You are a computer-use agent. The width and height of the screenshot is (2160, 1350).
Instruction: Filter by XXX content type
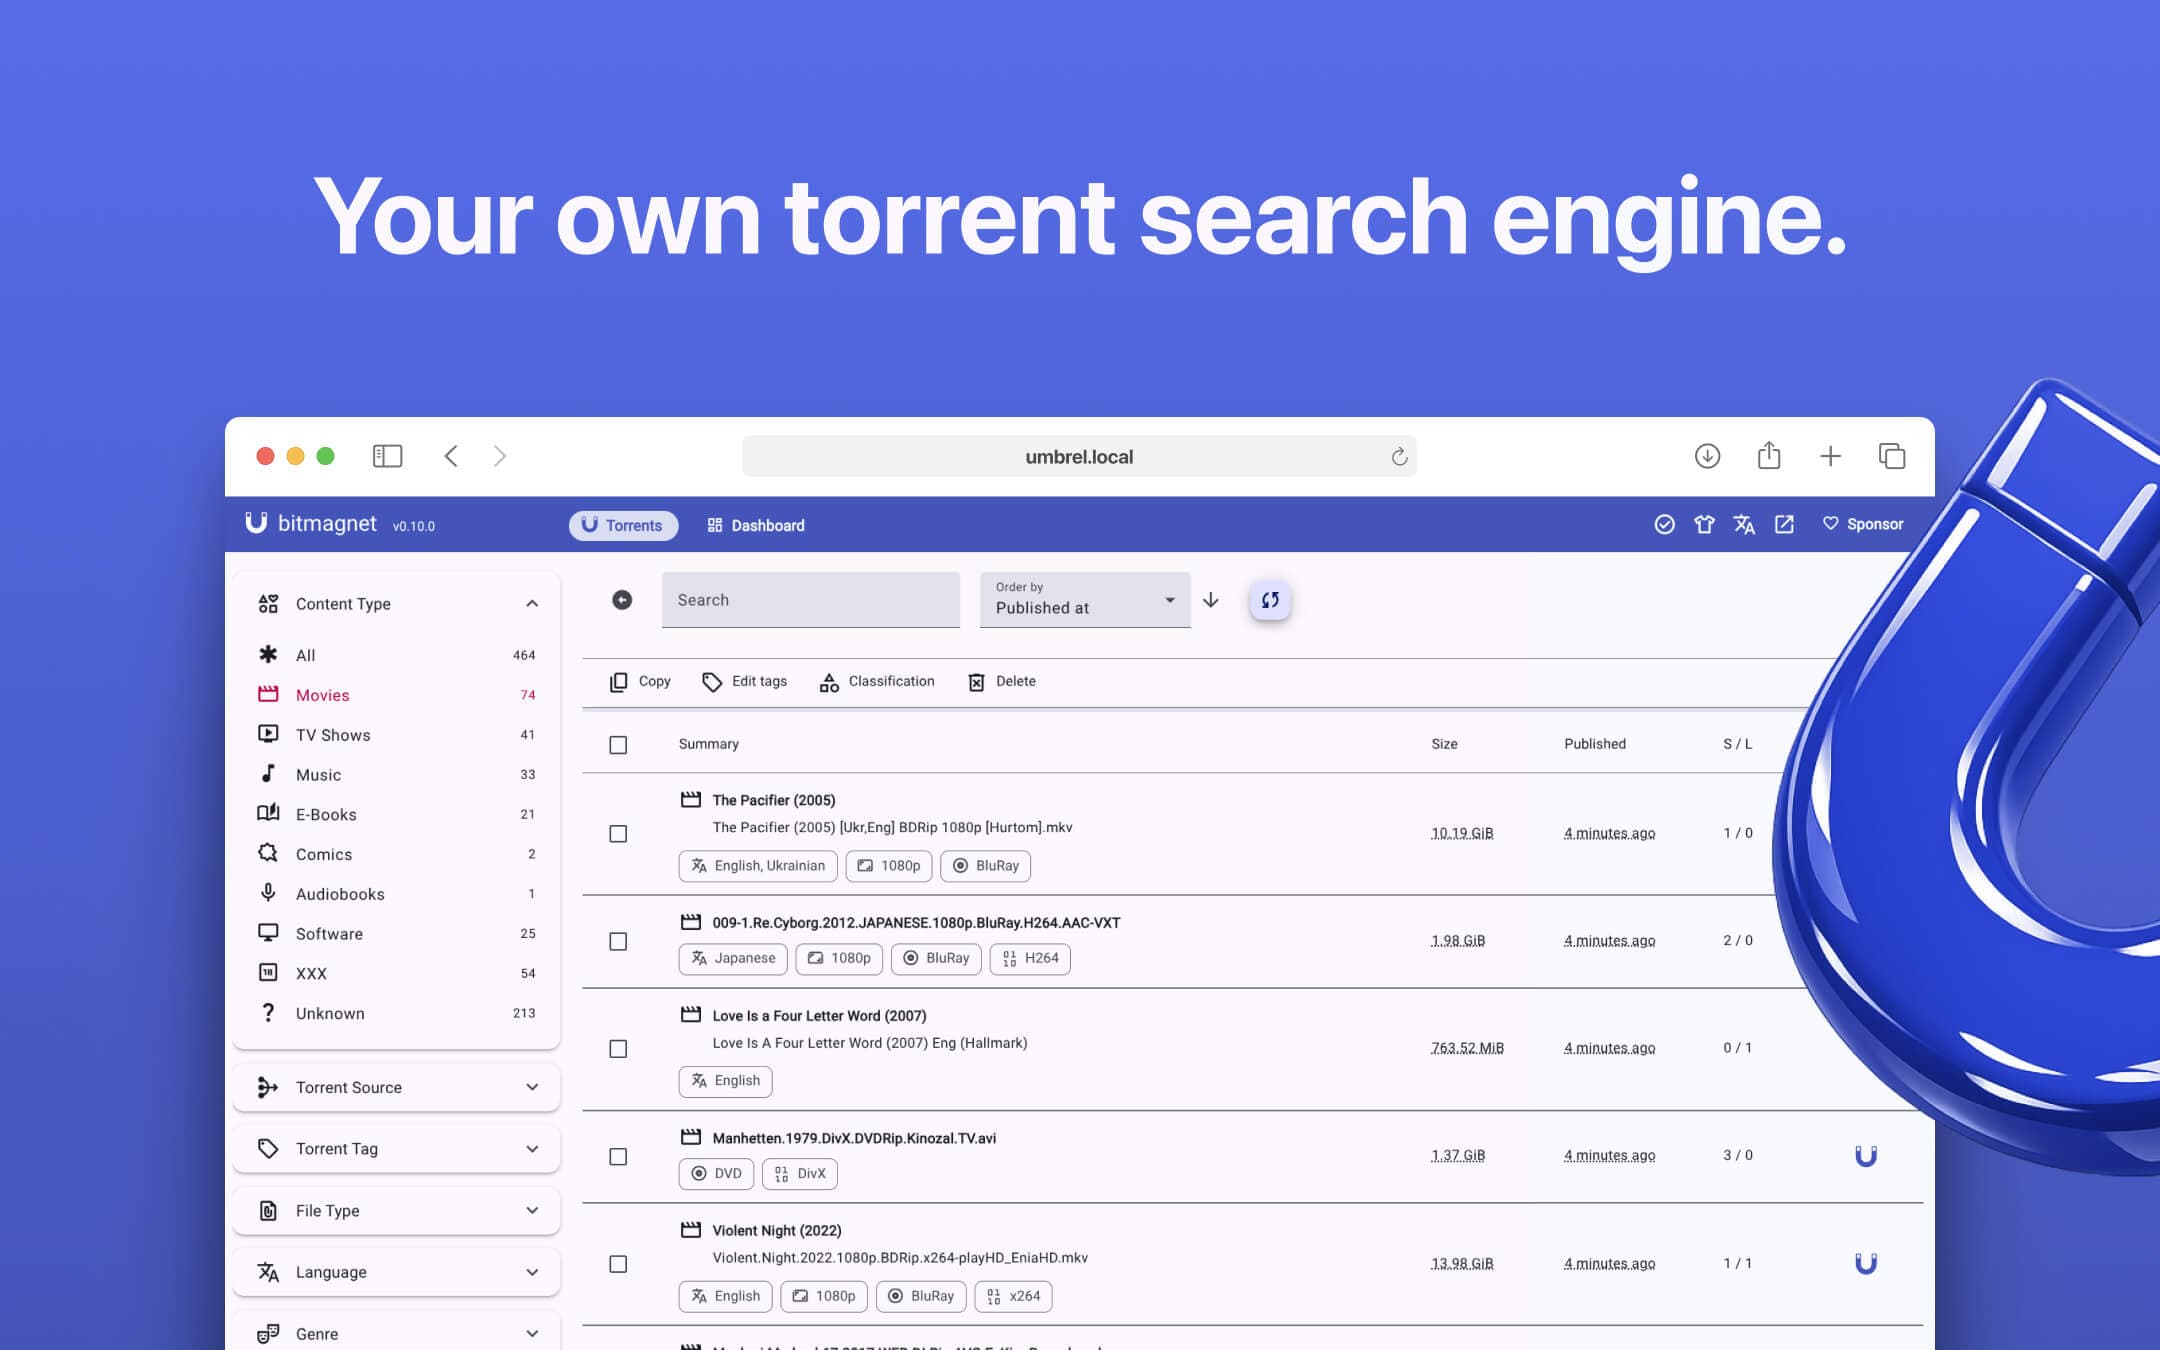tap(396, 973)
